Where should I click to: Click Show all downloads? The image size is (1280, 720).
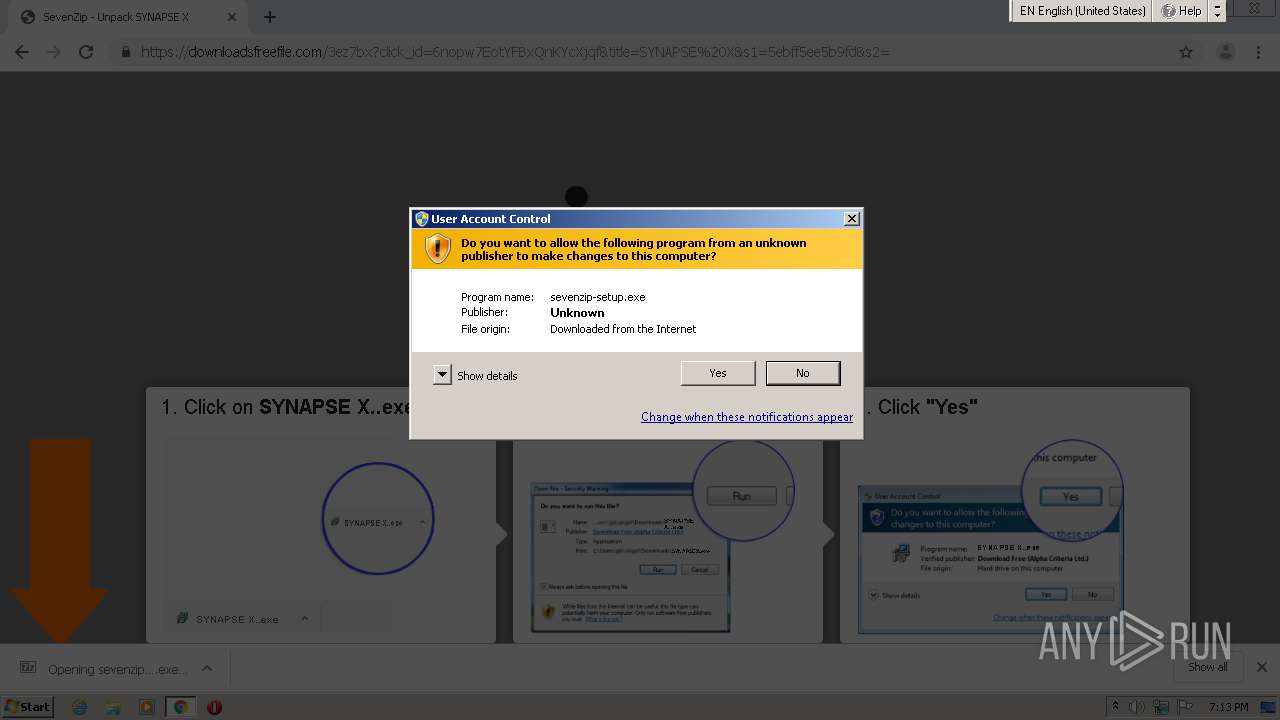(x=1208, y=667)
